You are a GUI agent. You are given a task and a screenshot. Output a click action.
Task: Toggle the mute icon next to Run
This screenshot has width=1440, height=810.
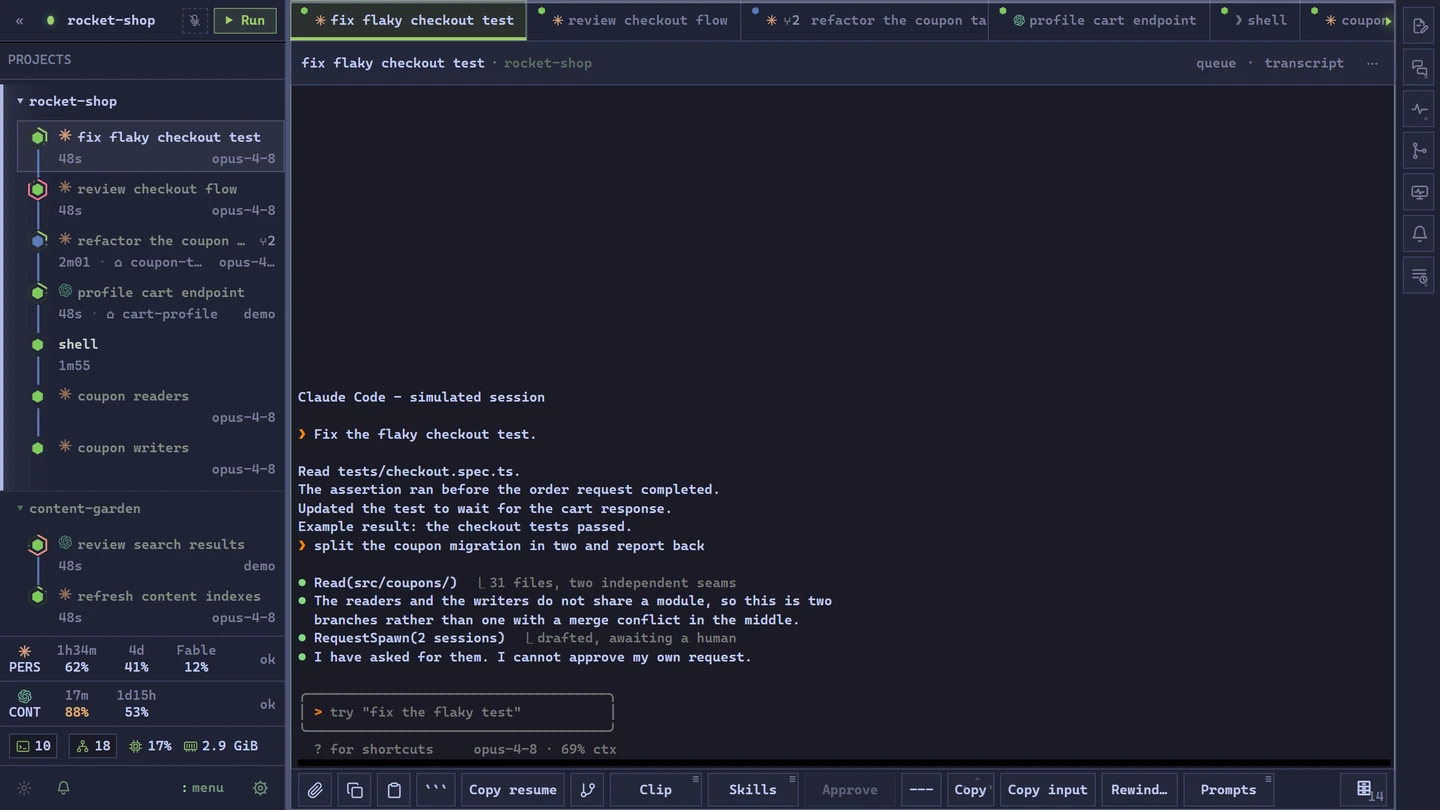(195, 20)
